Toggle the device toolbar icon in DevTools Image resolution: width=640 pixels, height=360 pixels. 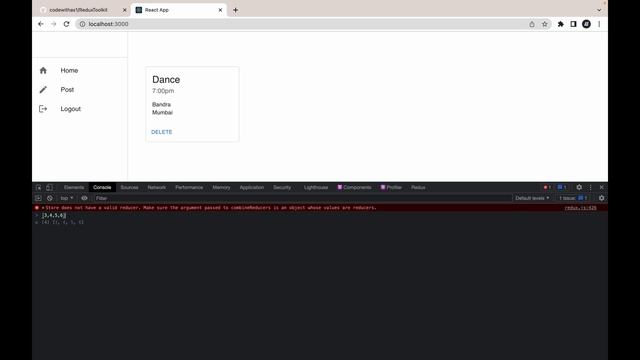(49, 187)
